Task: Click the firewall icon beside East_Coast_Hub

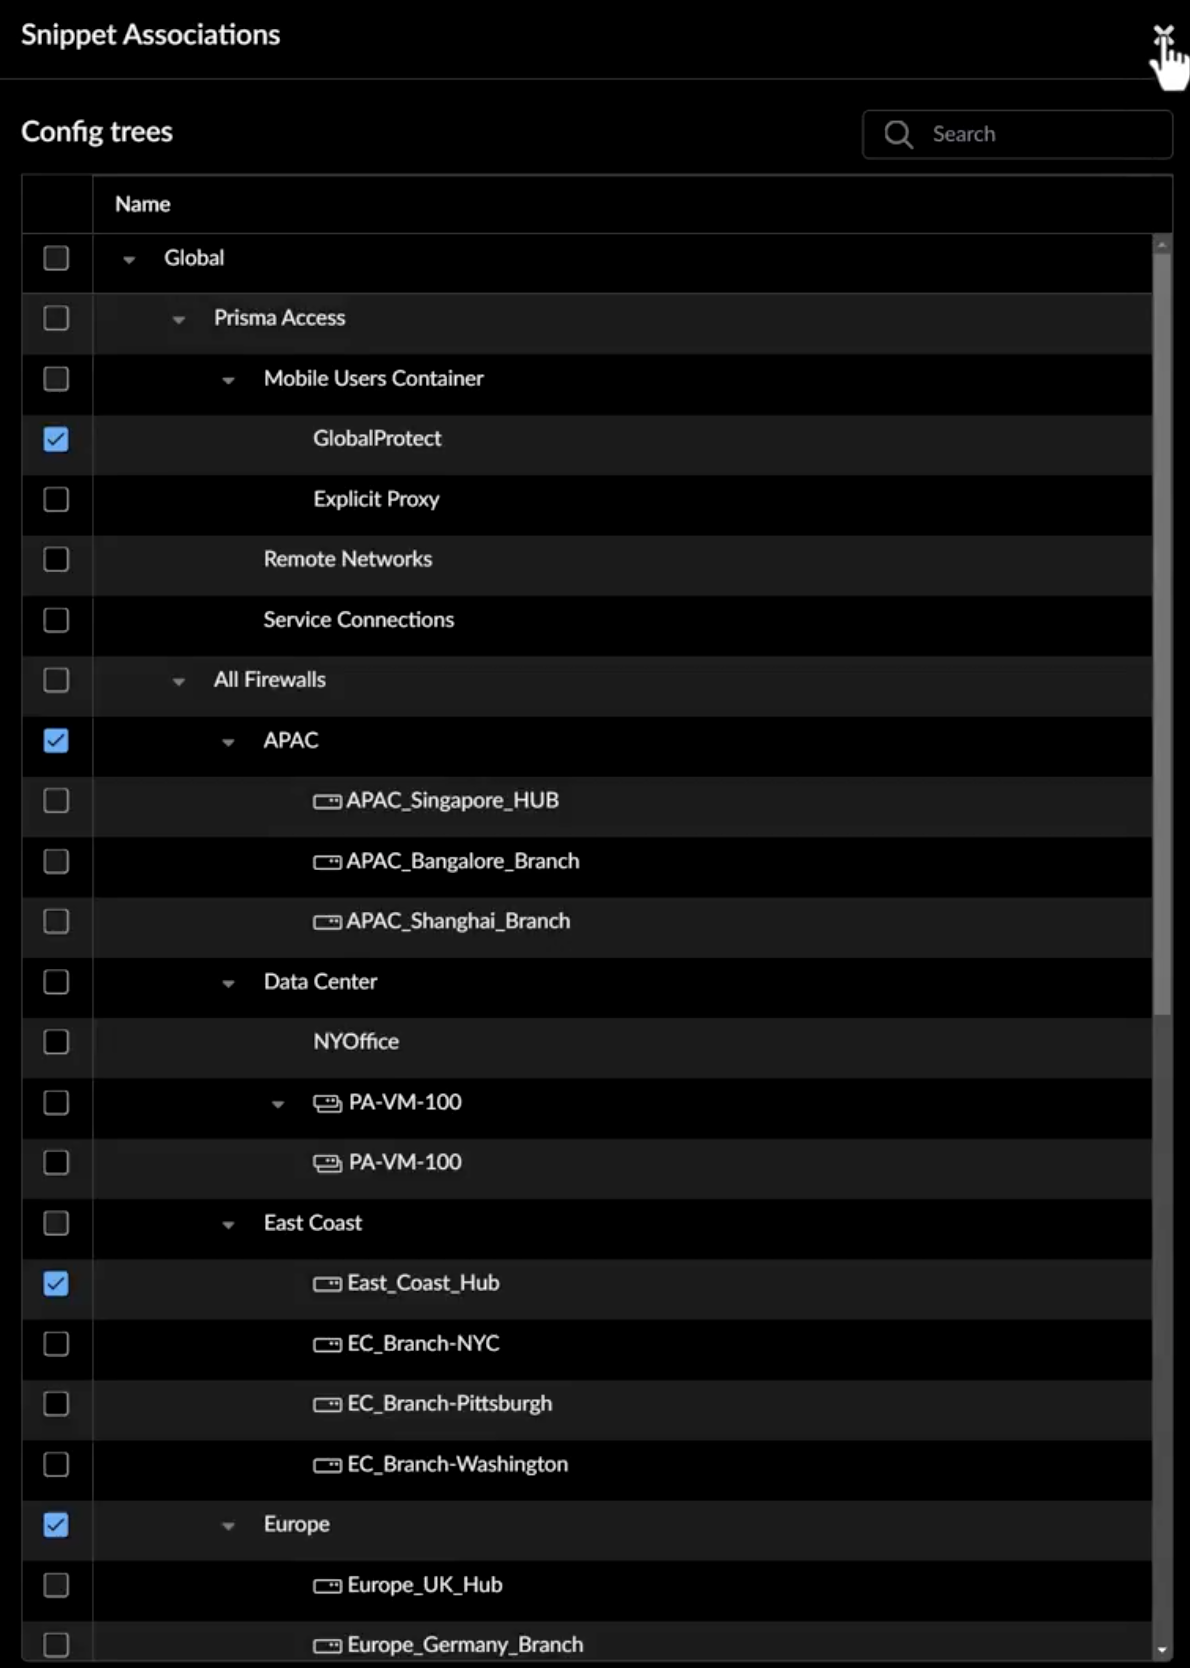Action: (327, 1284)
